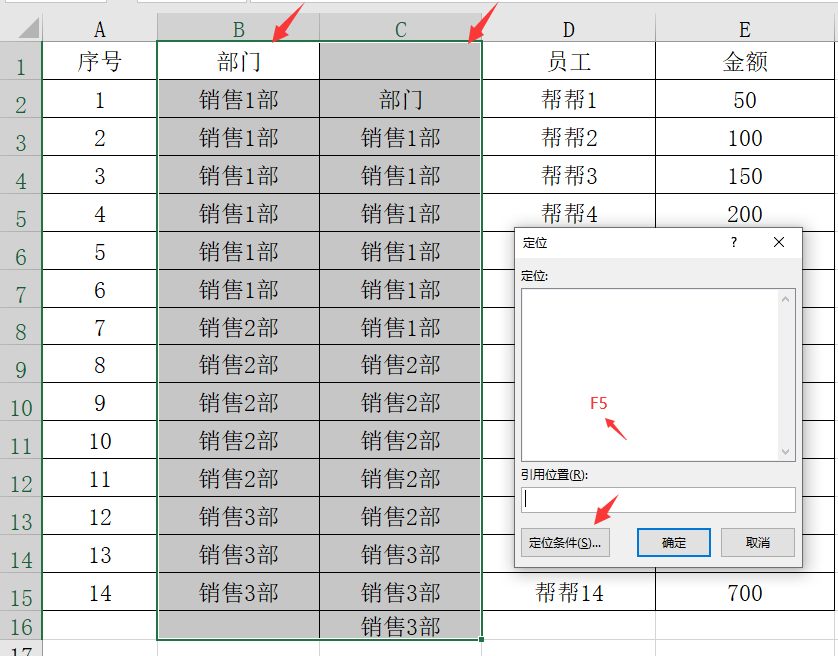
Task: Select row 5 header
Action: 21,213
